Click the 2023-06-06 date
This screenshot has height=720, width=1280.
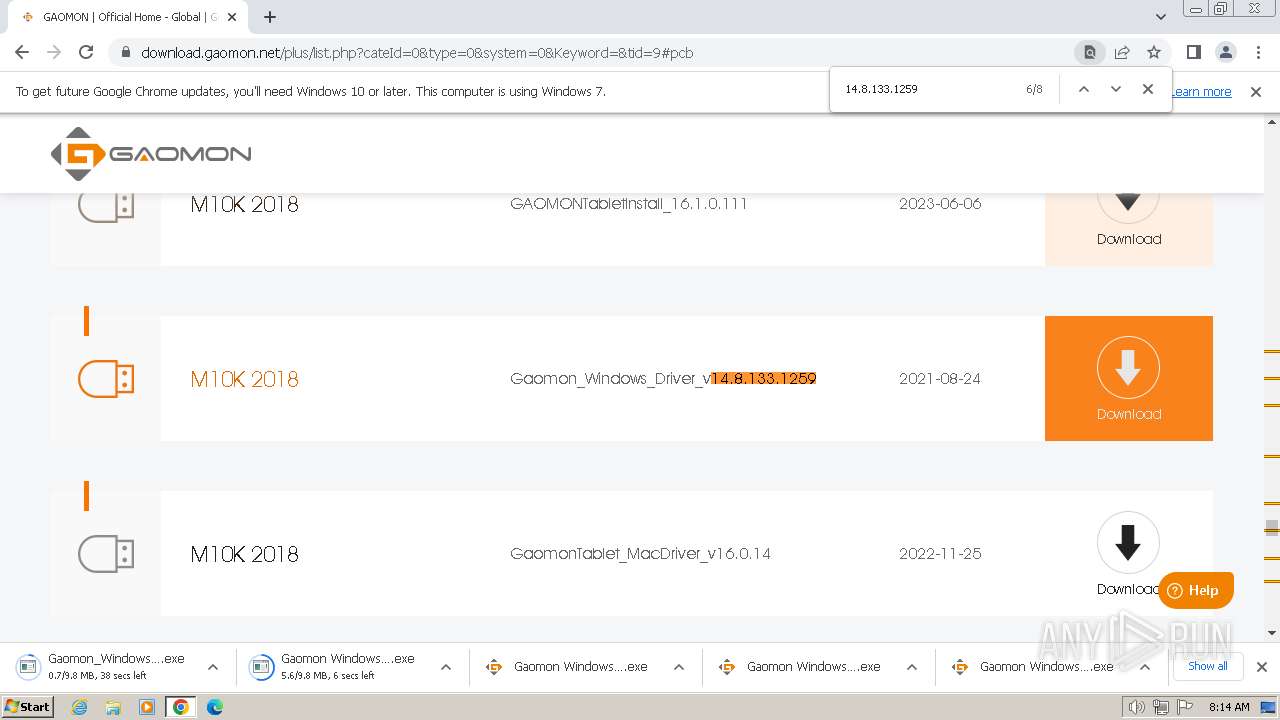click(940, 204)
